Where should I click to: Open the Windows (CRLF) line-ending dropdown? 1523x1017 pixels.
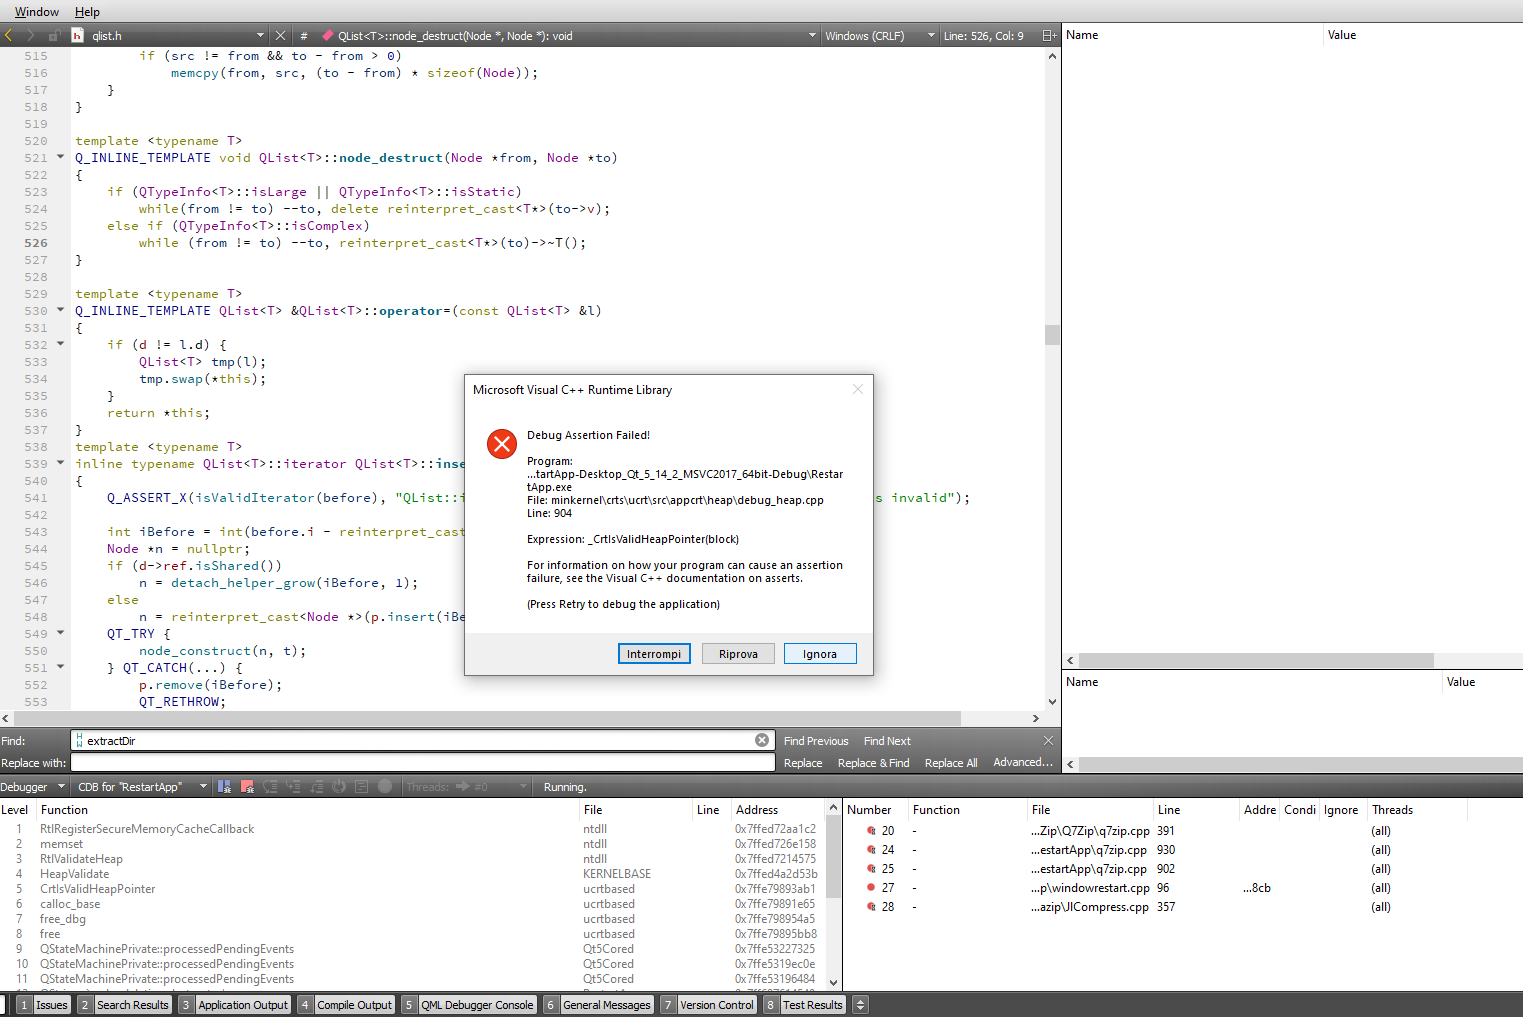click(931, 35)
